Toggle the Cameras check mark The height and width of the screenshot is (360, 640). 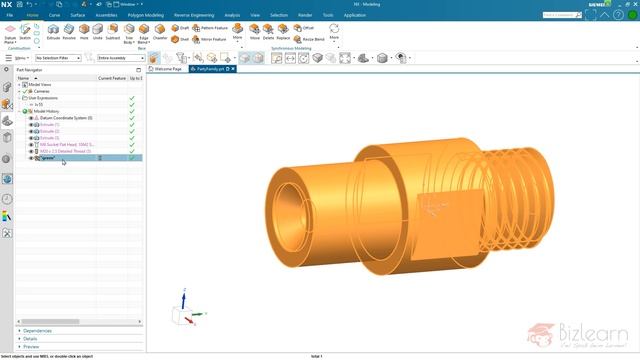click(25, 91)
